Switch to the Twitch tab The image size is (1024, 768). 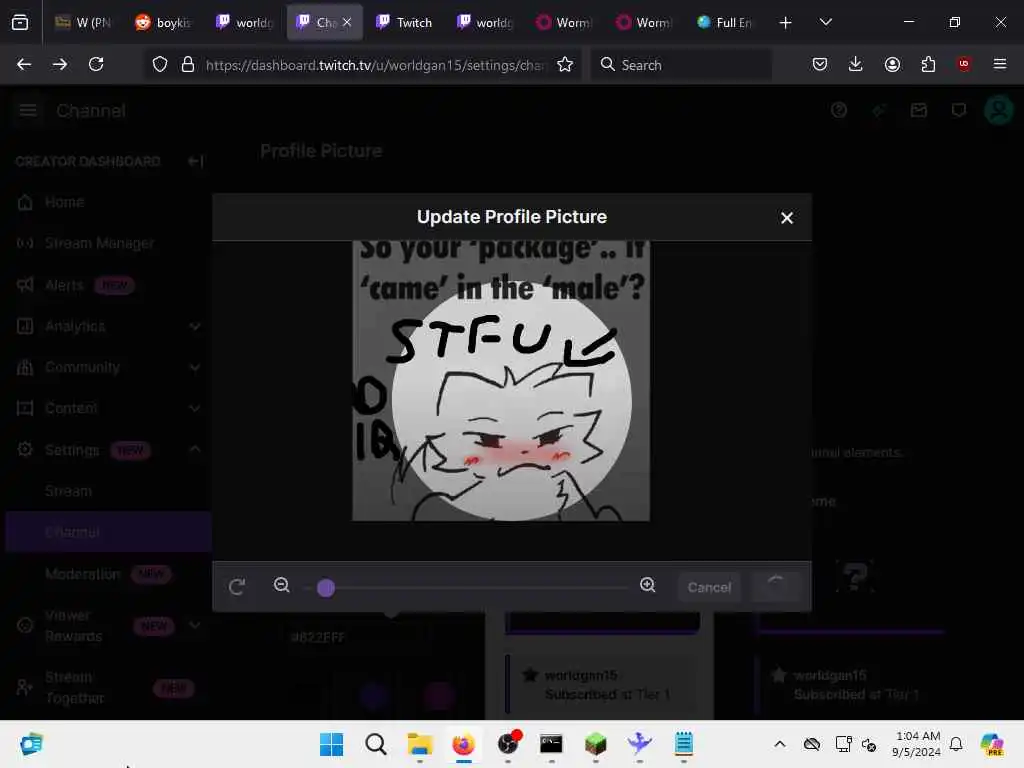pos(404,22)
